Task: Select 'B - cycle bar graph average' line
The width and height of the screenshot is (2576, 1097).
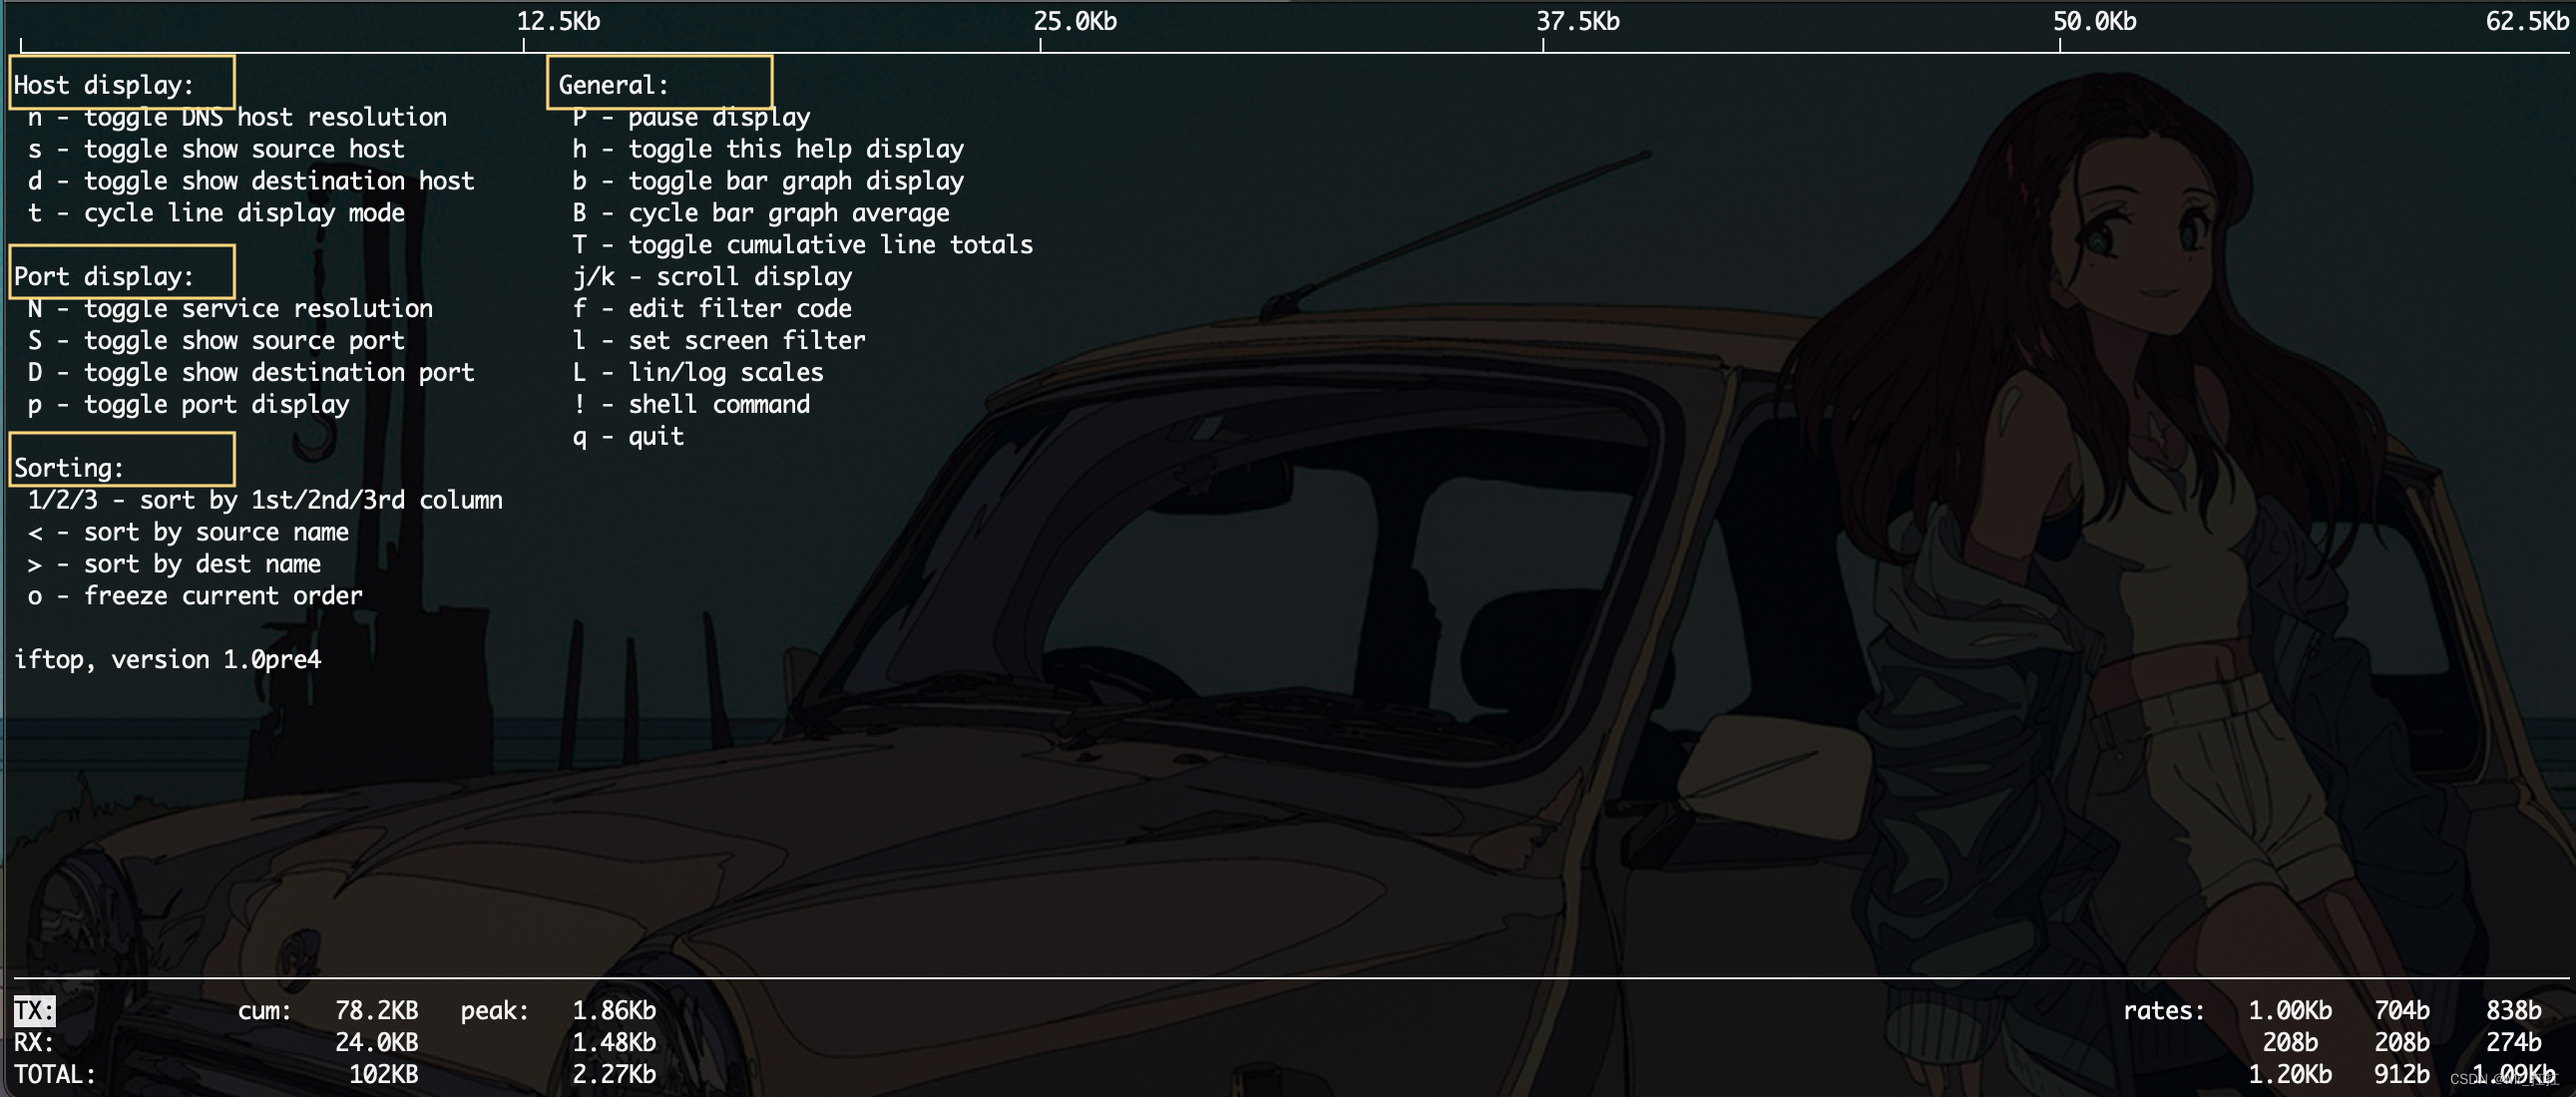Action: (x=761, y=213)
